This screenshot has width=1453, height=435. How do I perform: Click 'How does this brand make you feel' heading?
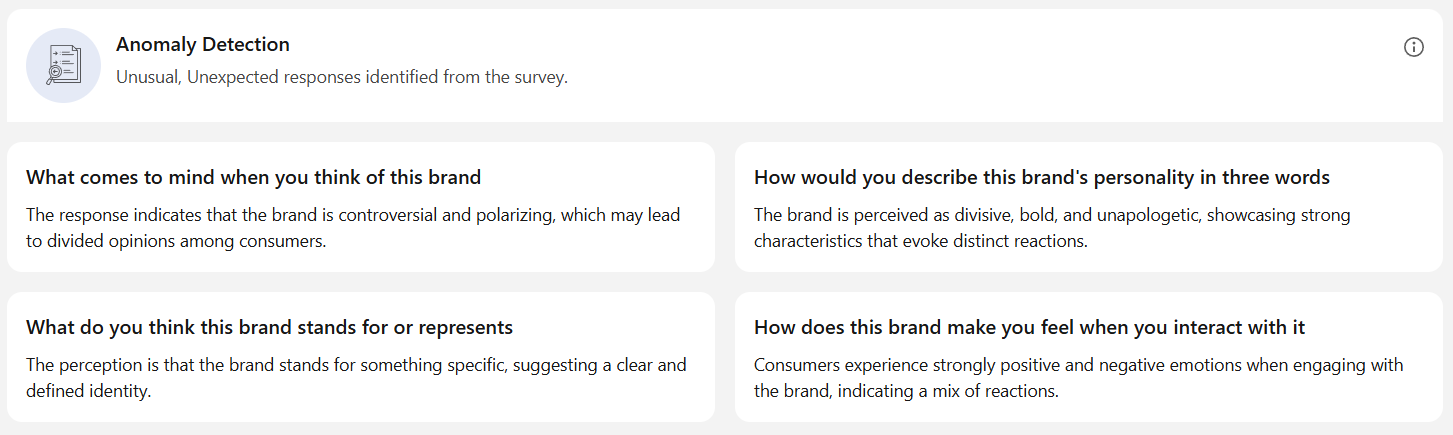(x=1030, y=327)
